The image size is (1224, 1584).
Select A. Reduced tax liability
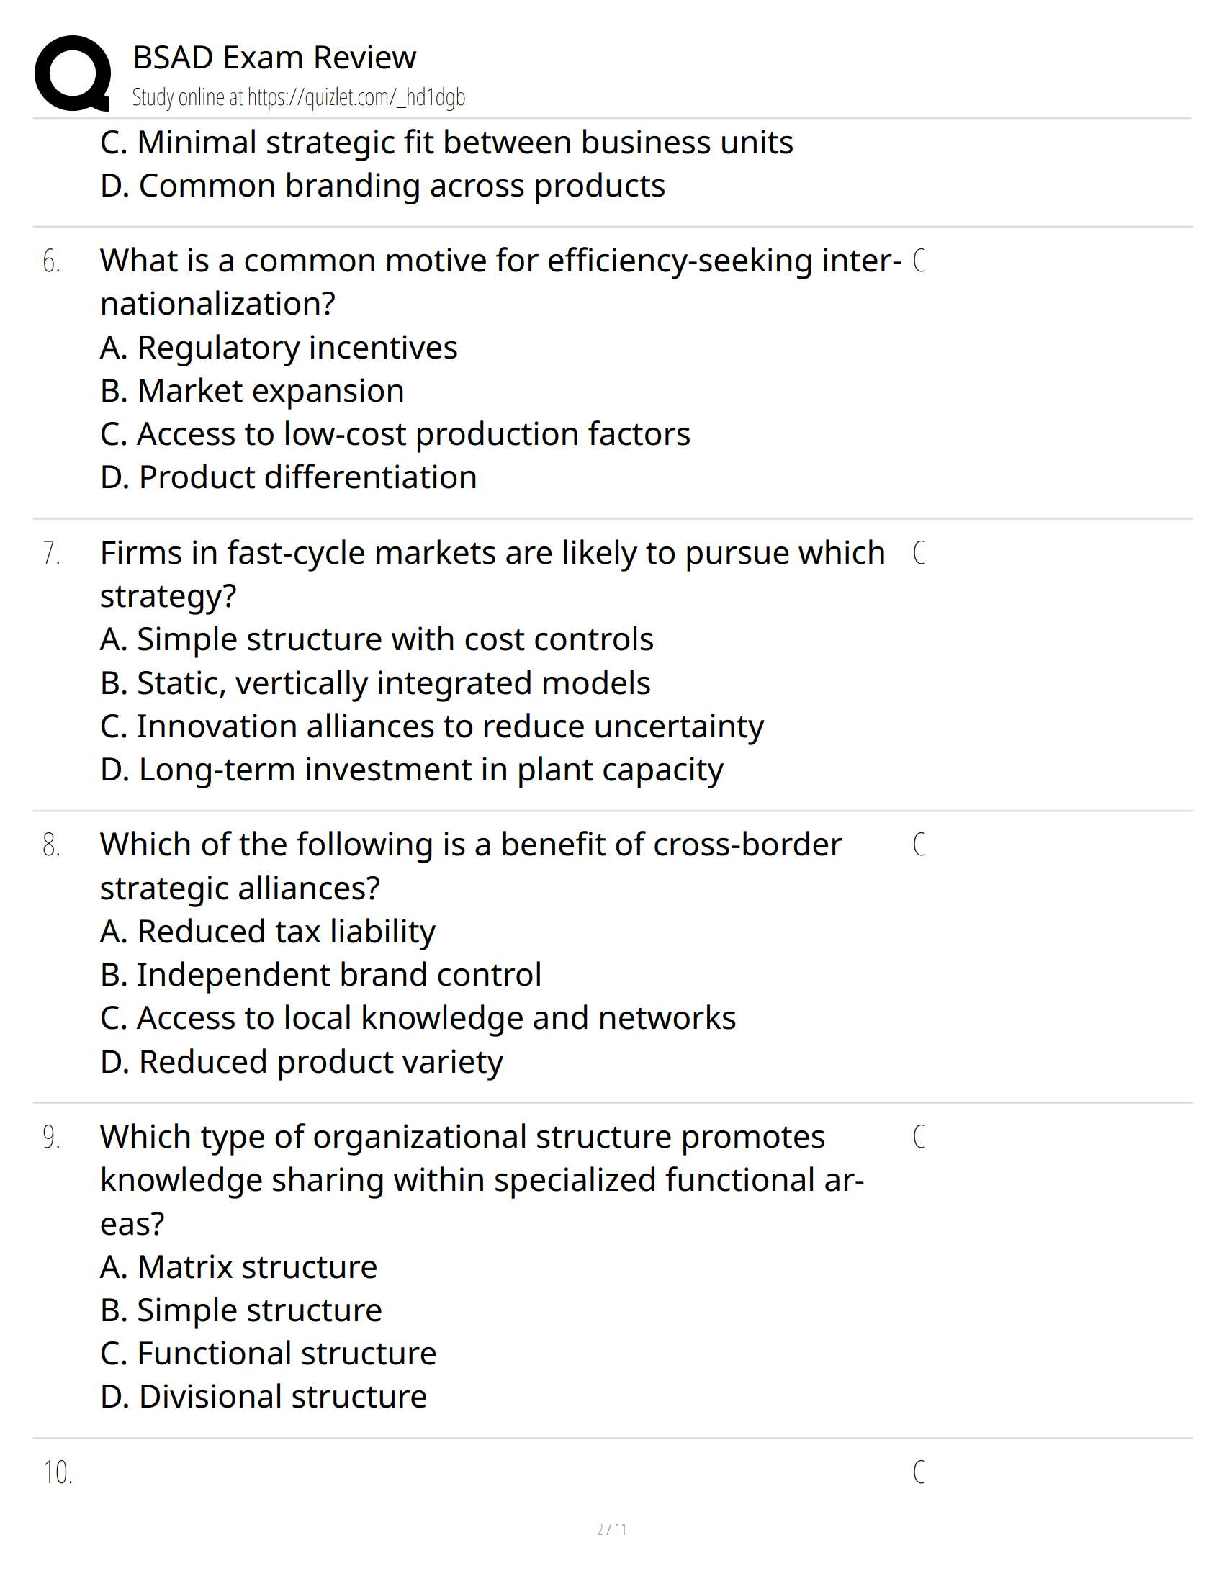tap(268, 931)
